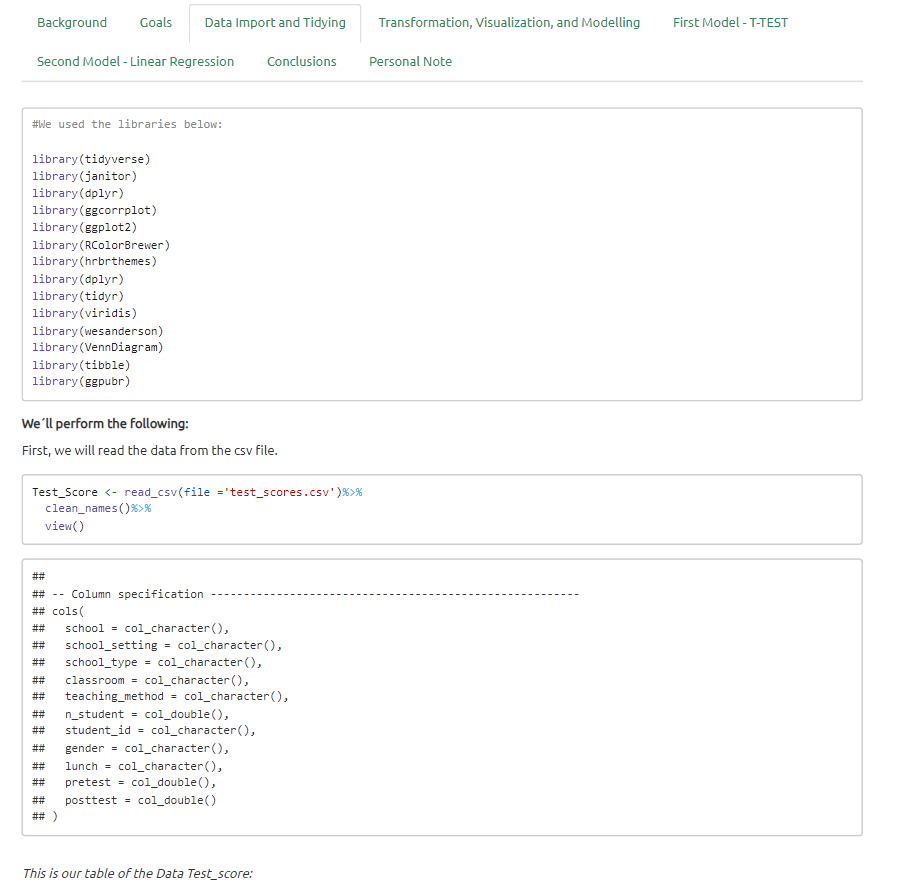The image size is (897, 893).
Task: Click the library(VennDiagram) line
Action: (x=98, y=347)
